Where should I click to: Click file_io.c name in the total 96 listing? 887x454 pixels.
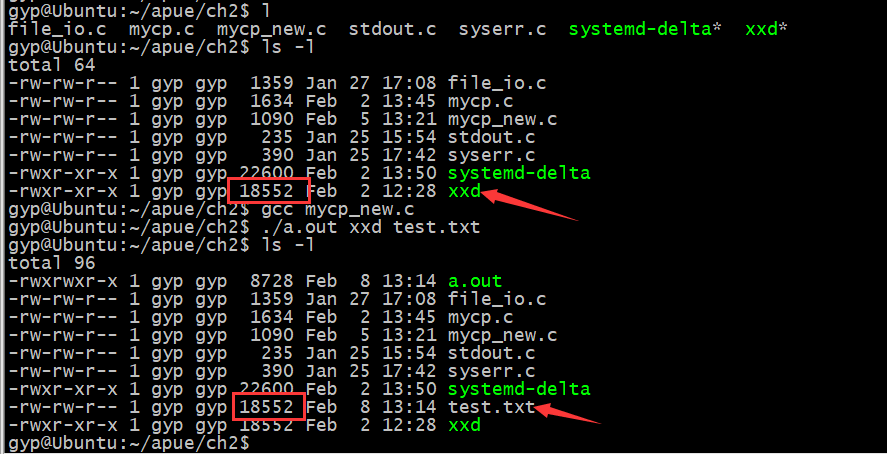click(x=497, y=299)
